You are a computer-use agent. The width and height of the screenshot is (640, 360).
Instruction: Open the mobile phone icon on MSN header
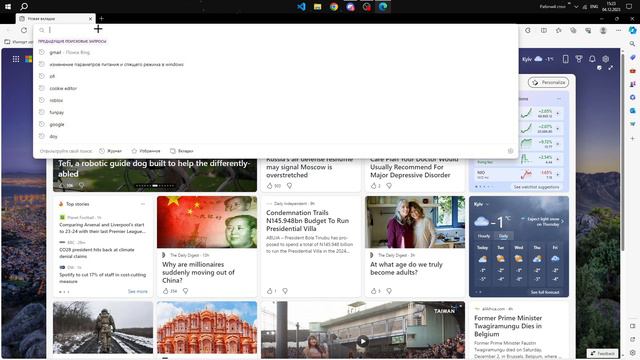click(565, 59)
